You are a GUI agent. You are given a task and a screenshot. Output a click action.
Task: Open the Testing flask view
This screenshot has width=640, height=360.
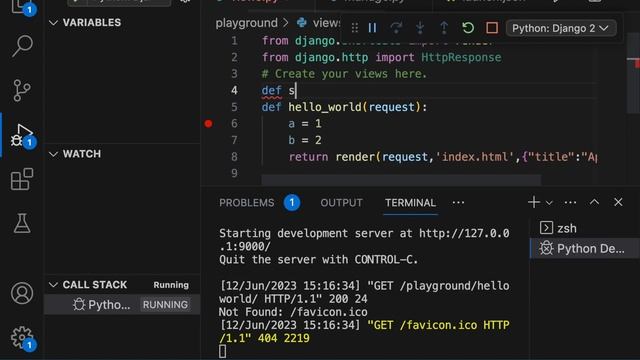[22, 223]
